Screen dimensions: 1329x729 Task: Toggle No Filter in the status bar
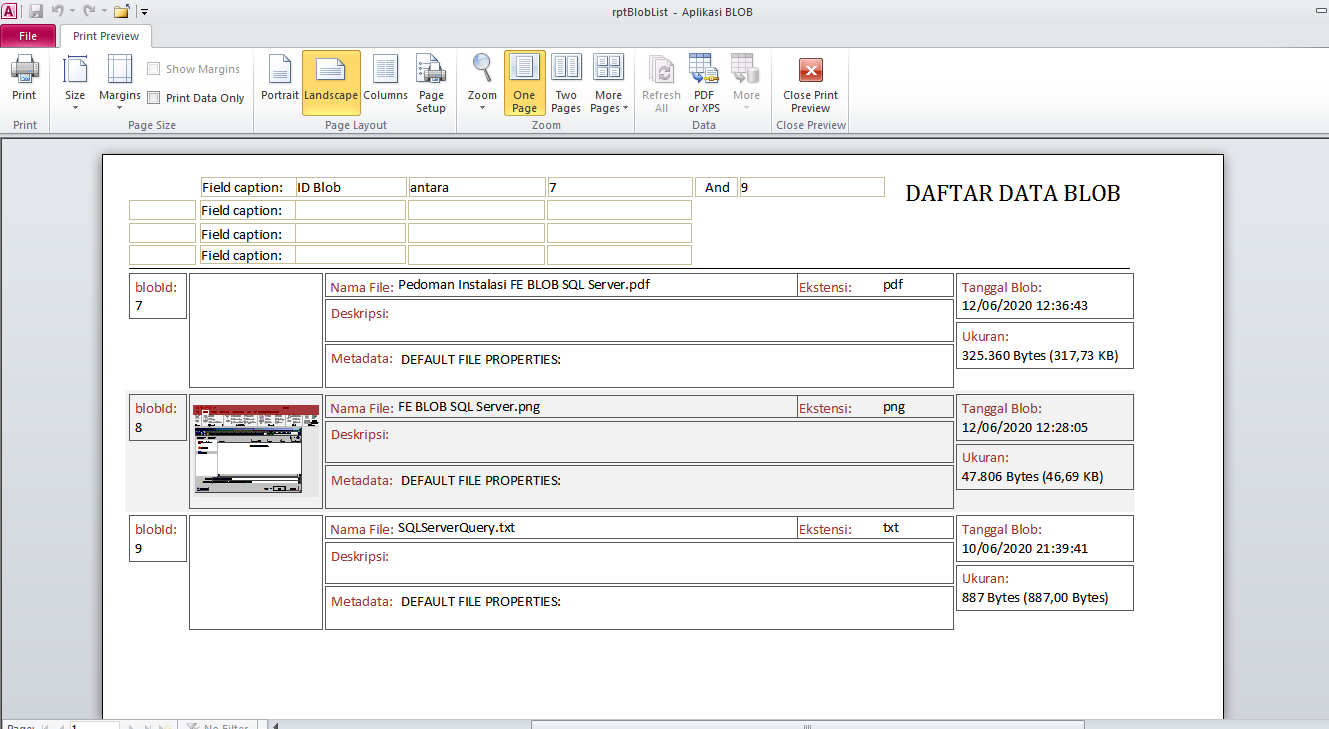coord(219,725)
